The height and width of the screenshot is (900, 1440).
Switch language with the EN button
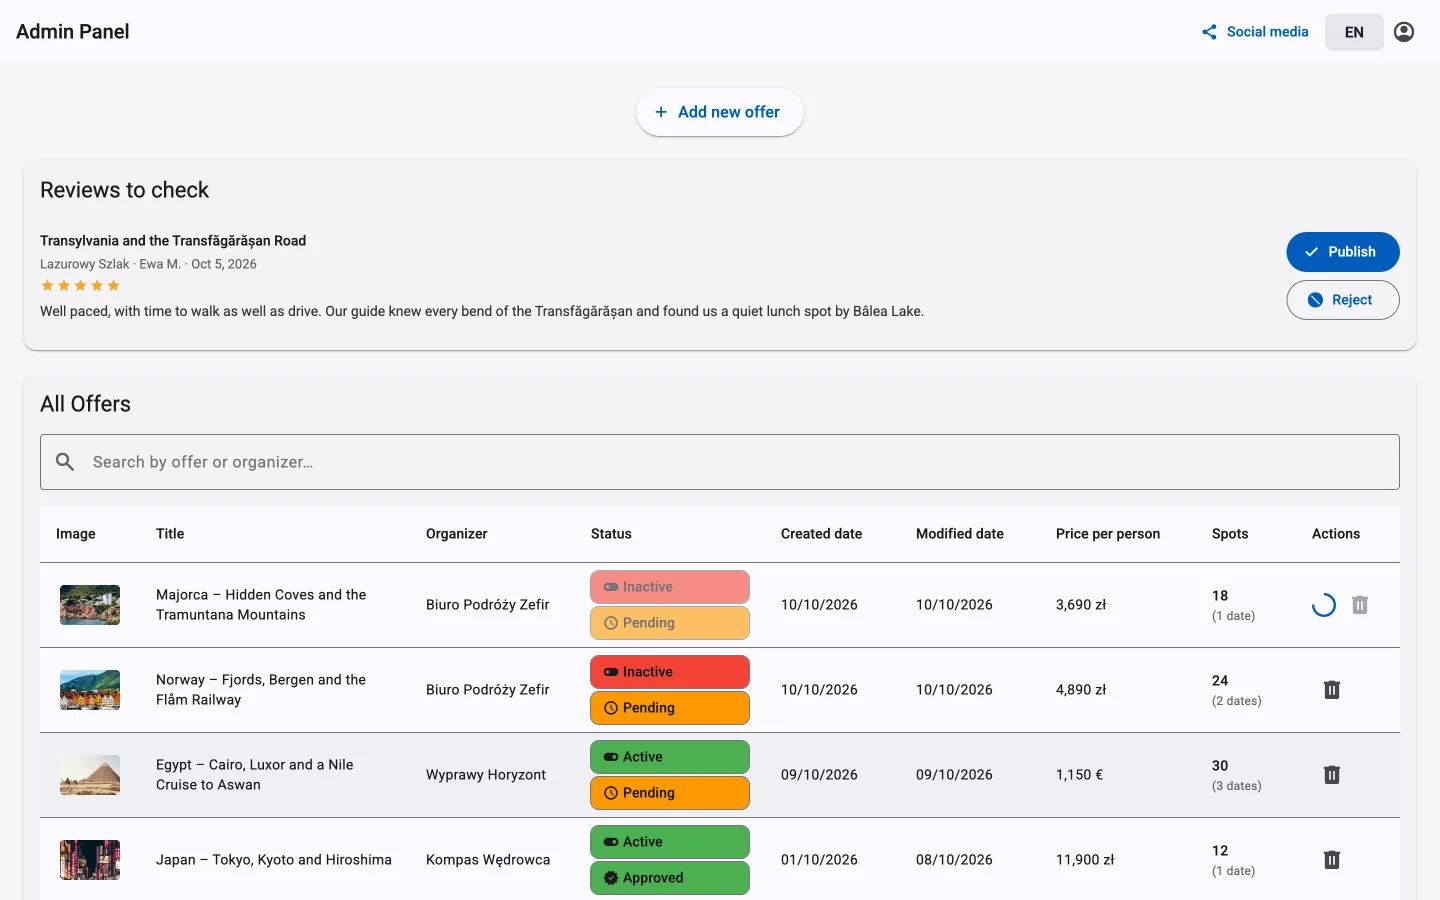coord(1354,32)
